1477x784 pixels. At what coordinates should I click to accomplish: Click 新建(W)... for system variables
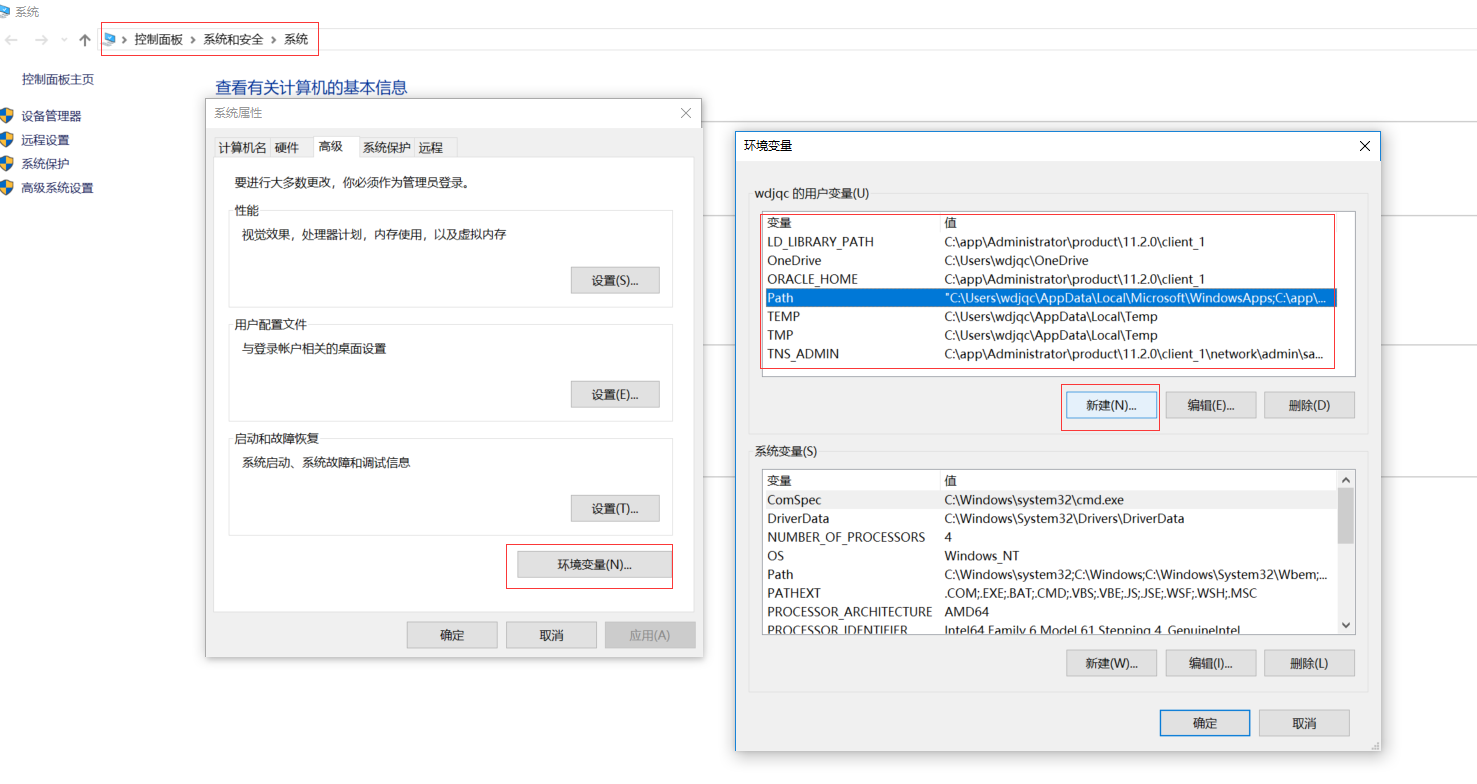click(1111, 663)
